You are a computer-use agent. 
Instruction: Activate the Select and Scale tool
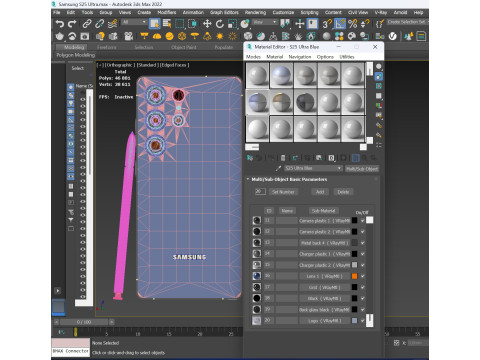[232, 24]
